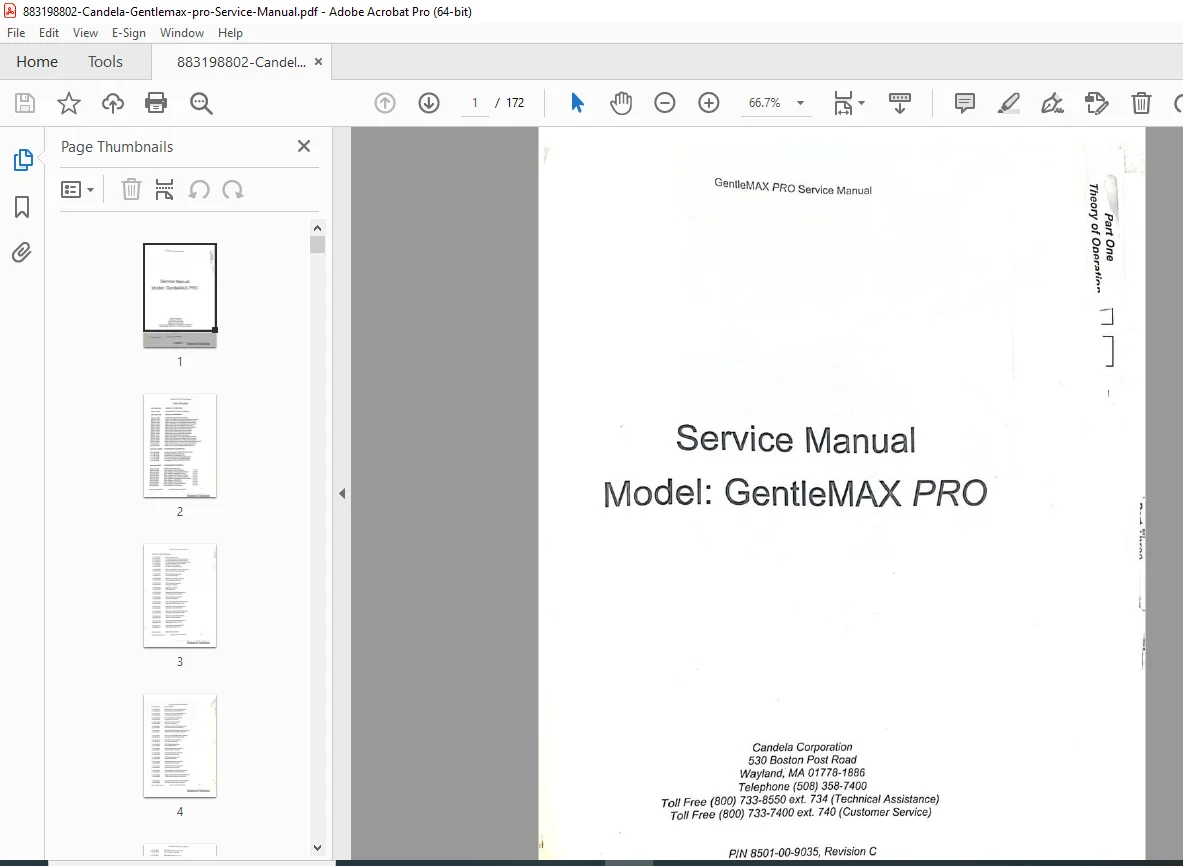This screenshot has width=1183, height=866.
Task: Switch to the Tools tab
Action: click(x=105, y=62)
